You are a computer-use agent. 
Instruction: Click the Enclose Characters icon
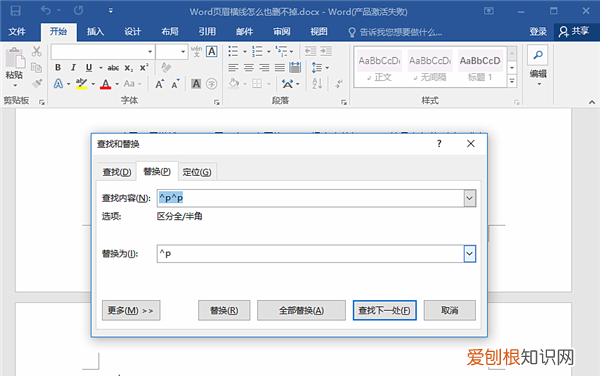point(212,84)
